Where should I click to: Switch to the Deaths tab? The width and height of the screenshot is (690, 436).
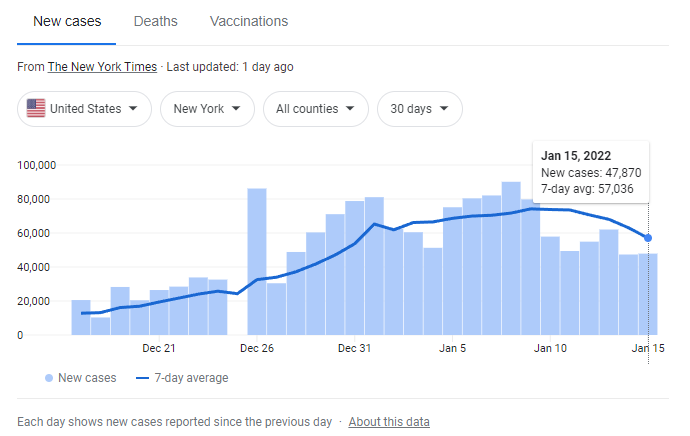pos(155,21)
